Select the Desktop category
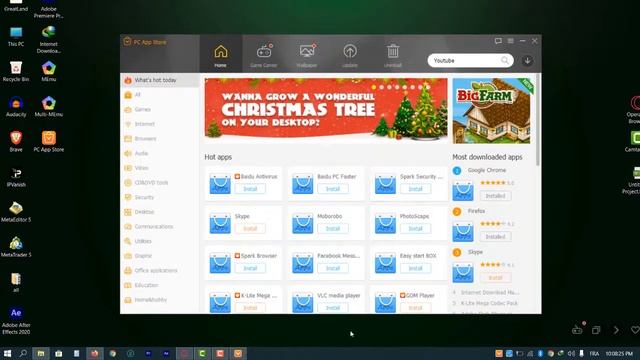The height and width of the screenshot is (360, 640). (x=160, y=212)
